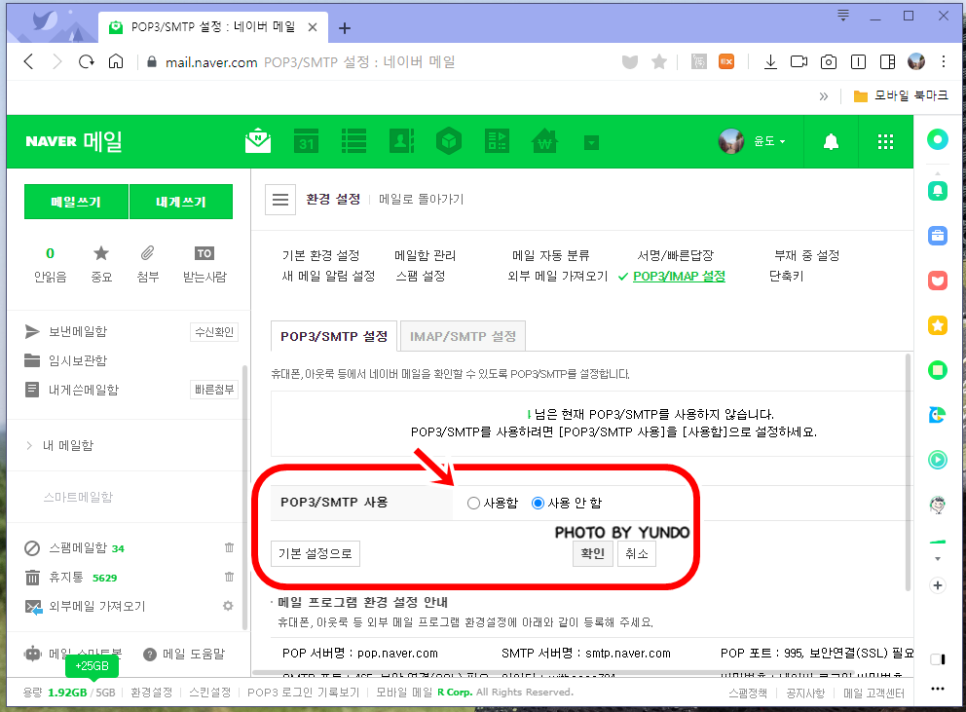Switch to IMAP/SMTP 설정 tab
This screenshot has height=712, width=966.
[463, 336]
